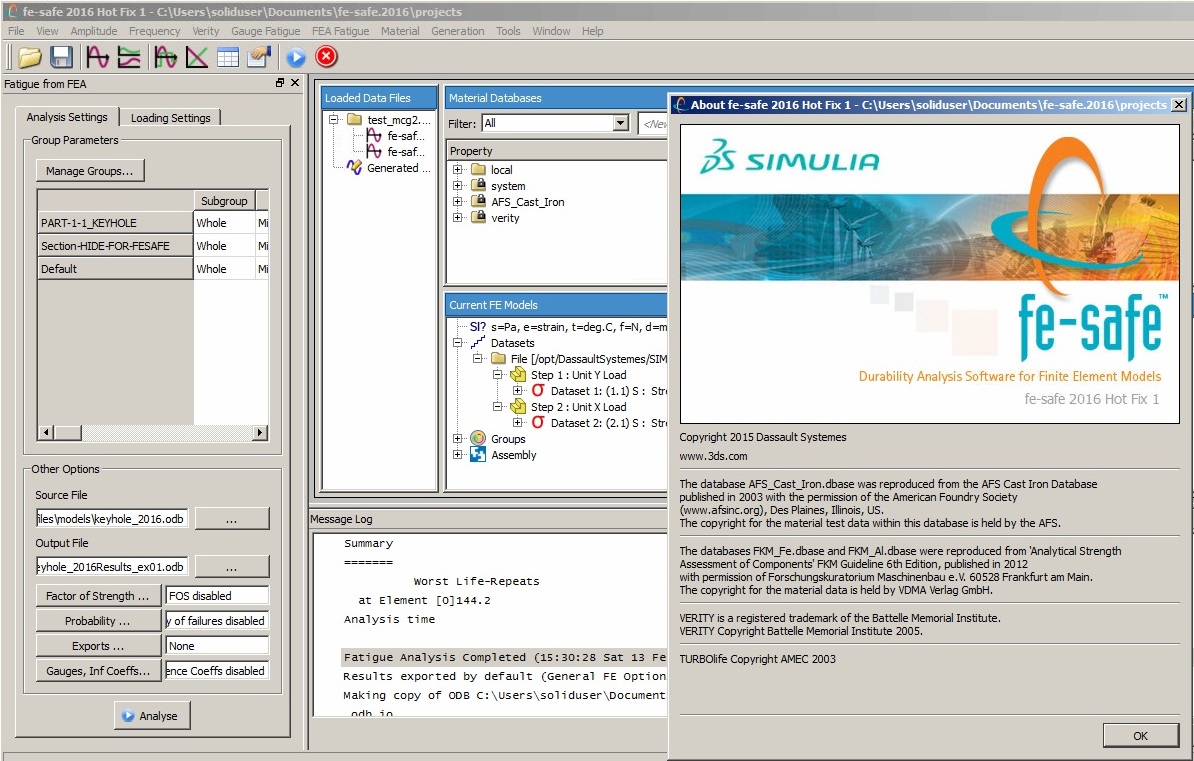The height and width of the screenshot is (761, 1194).
Task: Click the Groups colored circle icon
Action: pyautogui.click(x=478, y=439)
